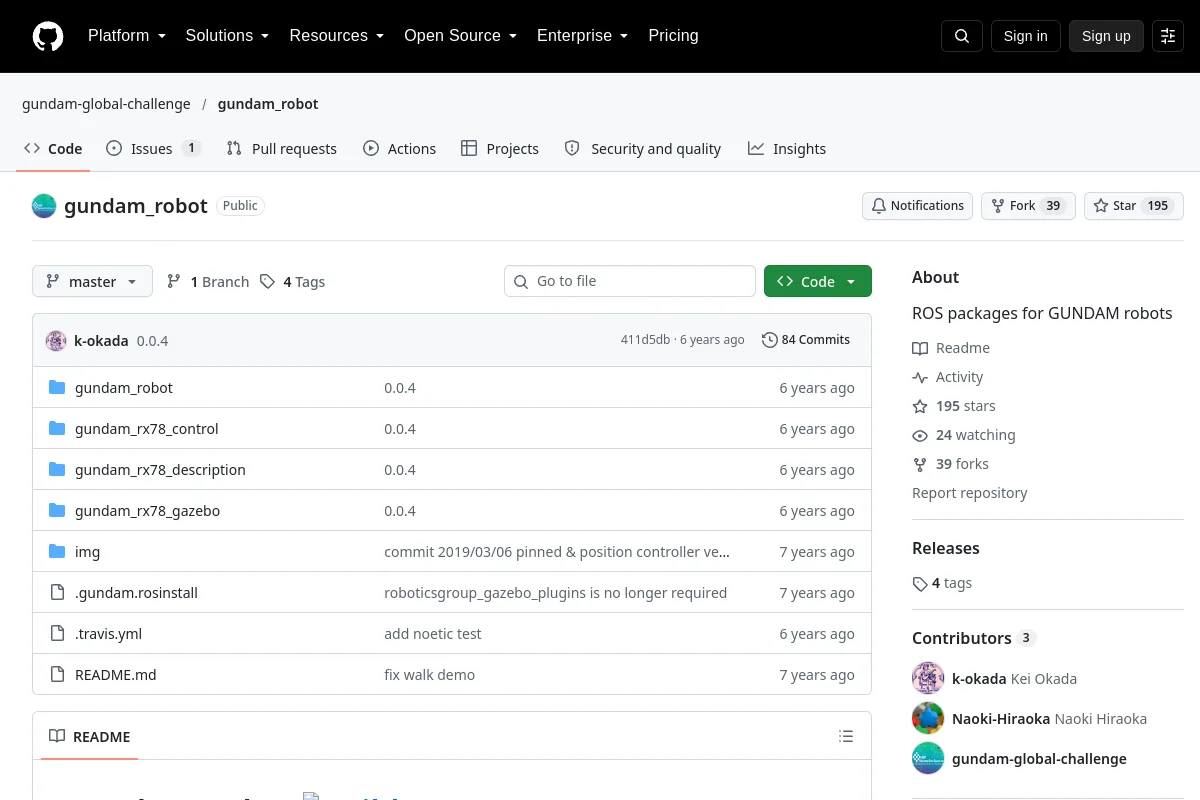Click k-okada's contributor avatar in sidebar
Viewport: 1200px width, 800px height.
point(928,679)
